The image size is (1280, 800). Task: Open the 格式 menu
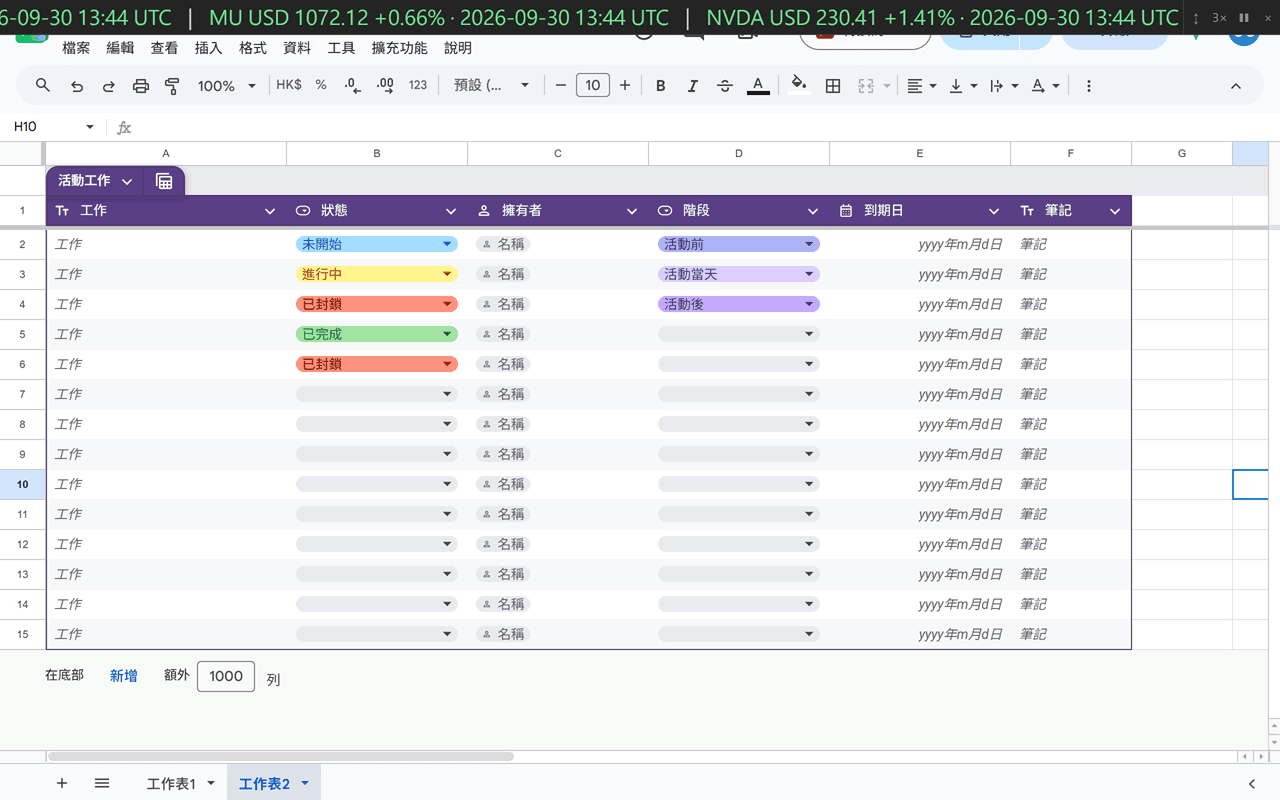253,48
